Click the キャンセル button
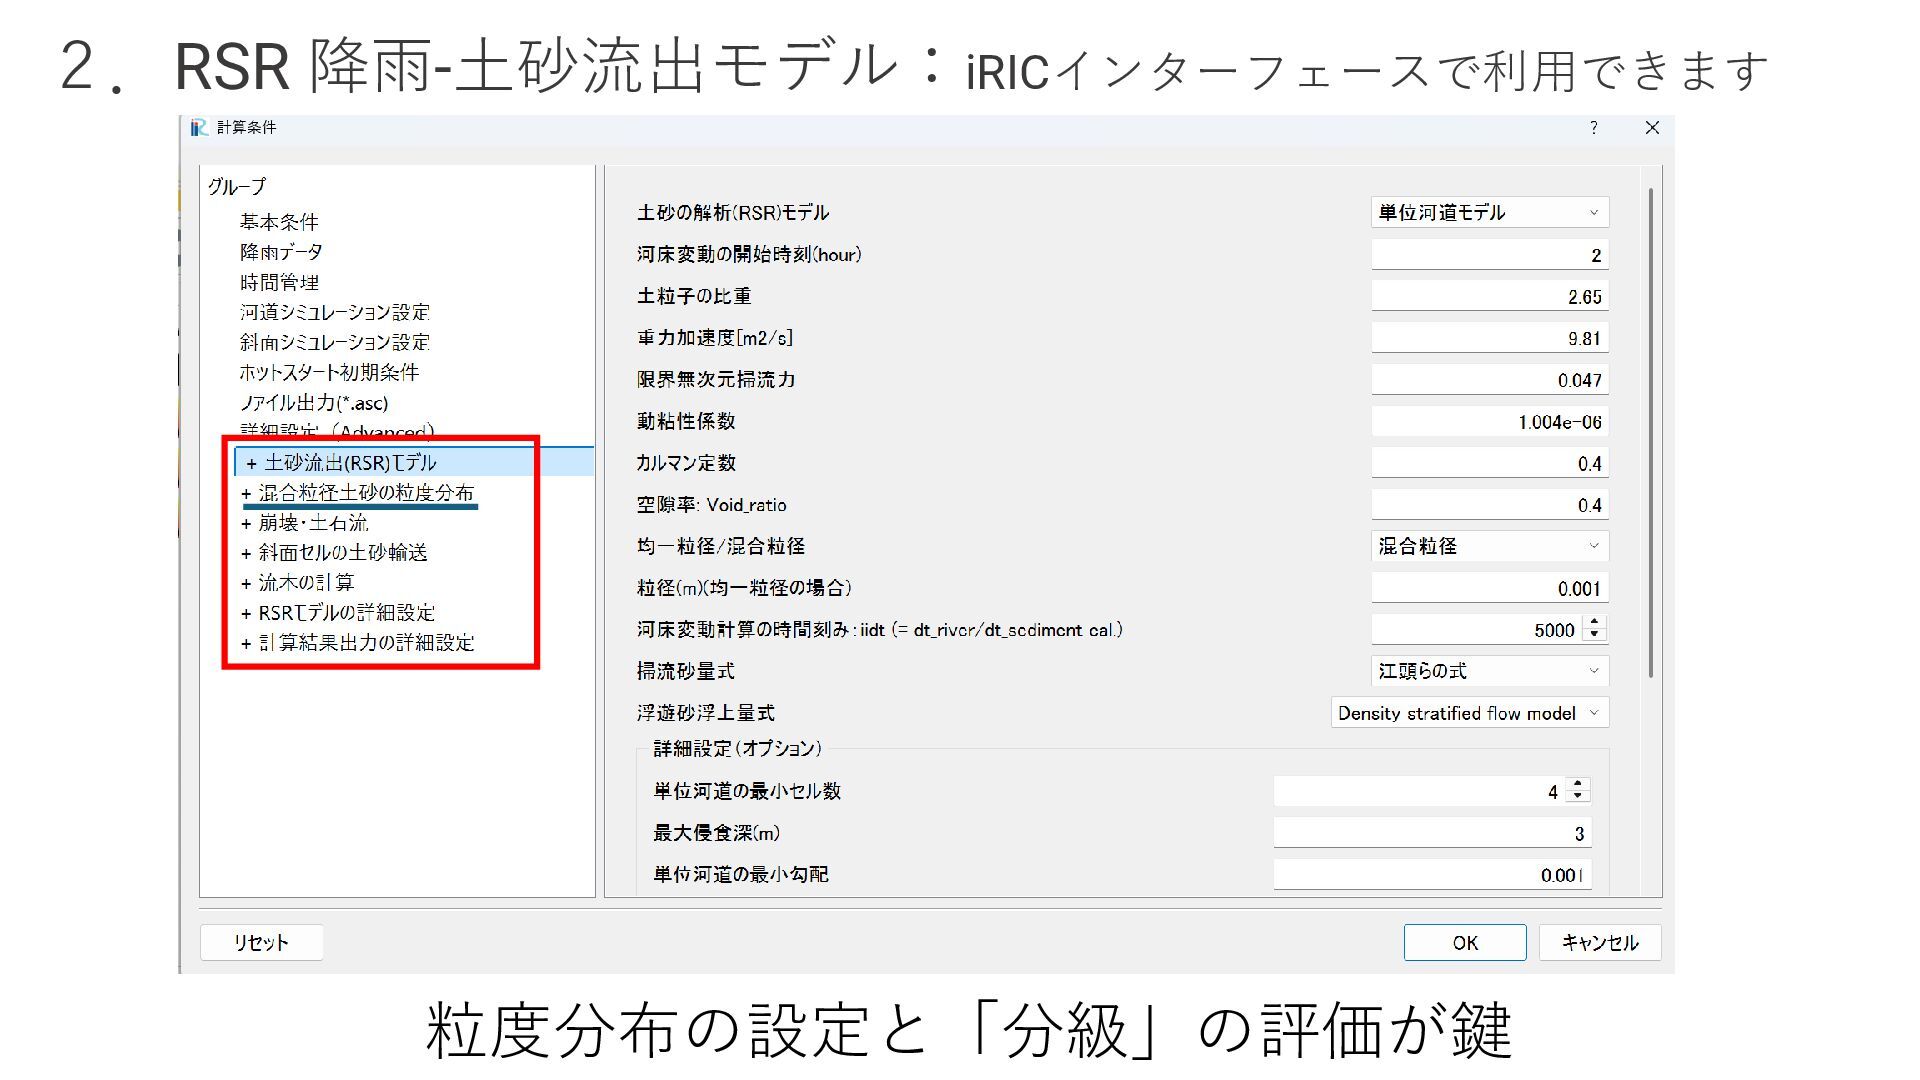Screen dimensions: 1920x1080 (1599, 943)
